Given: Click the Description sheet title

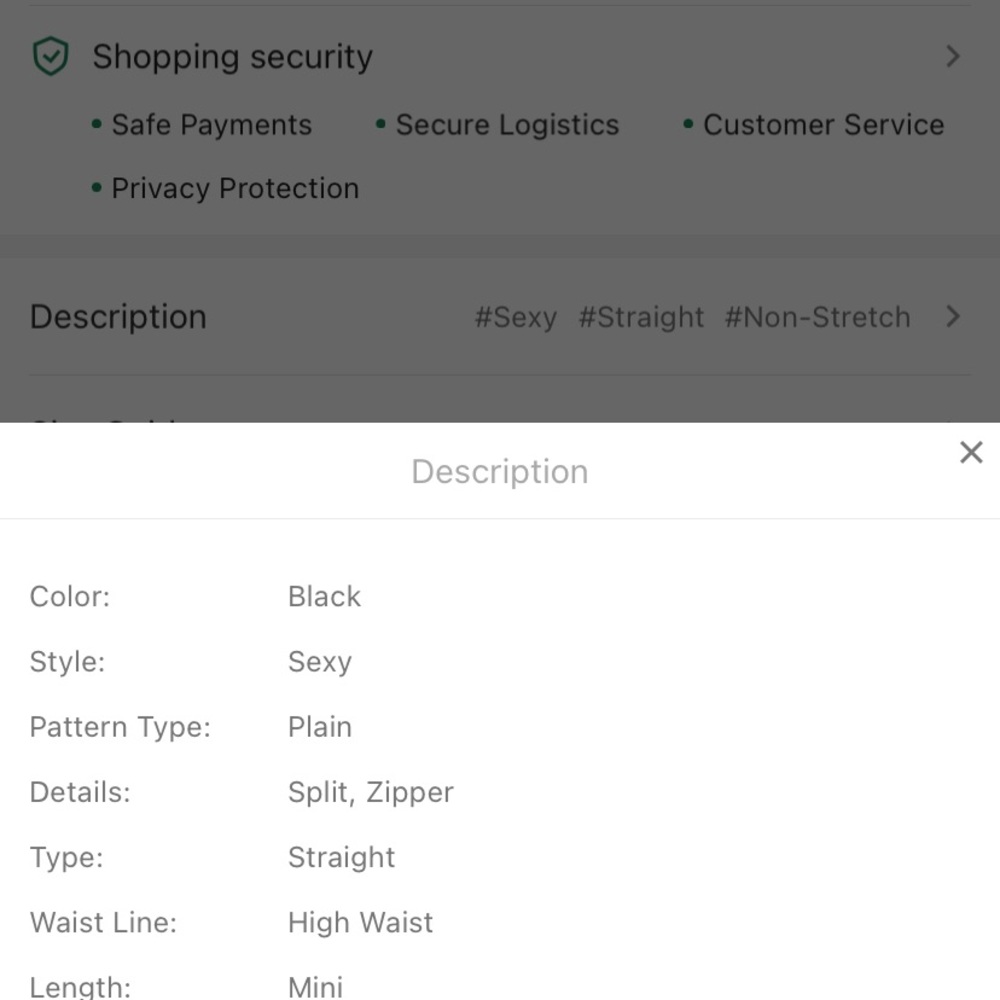Looking at the screenshot, I should [500, 472].
